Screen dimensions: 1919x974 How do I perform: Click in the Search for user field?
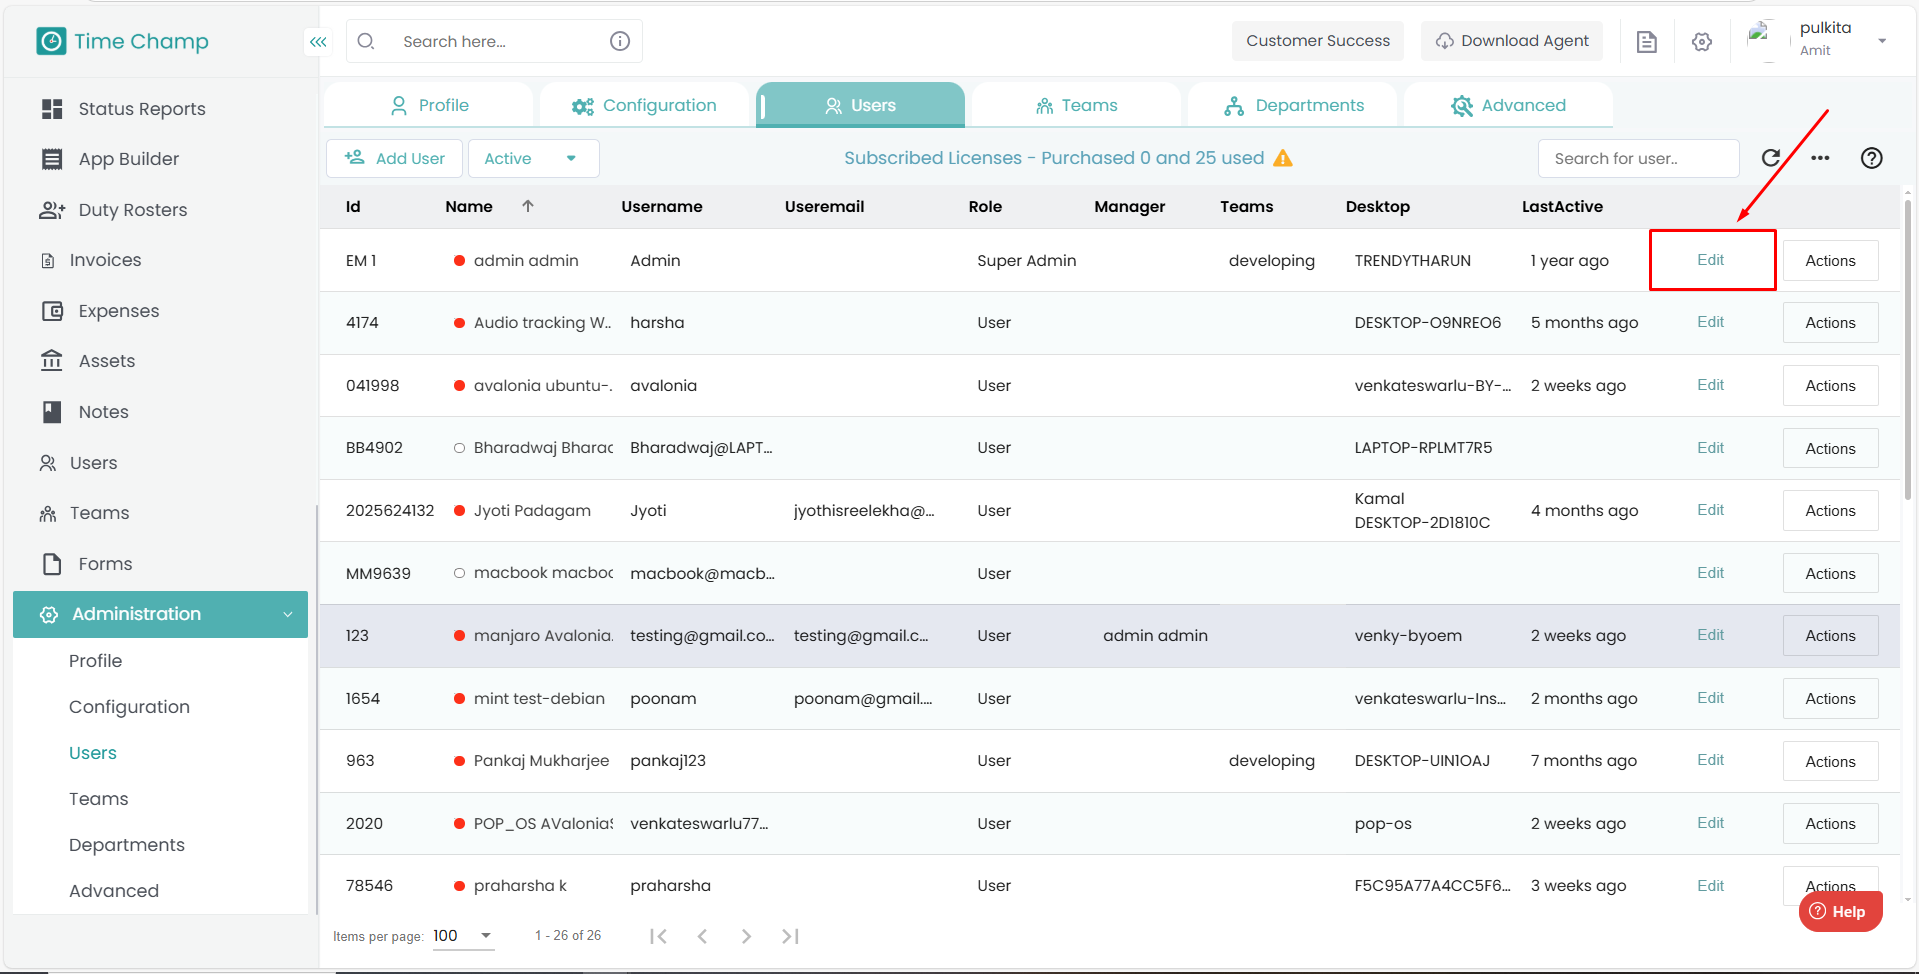[x=1637, y=158]
